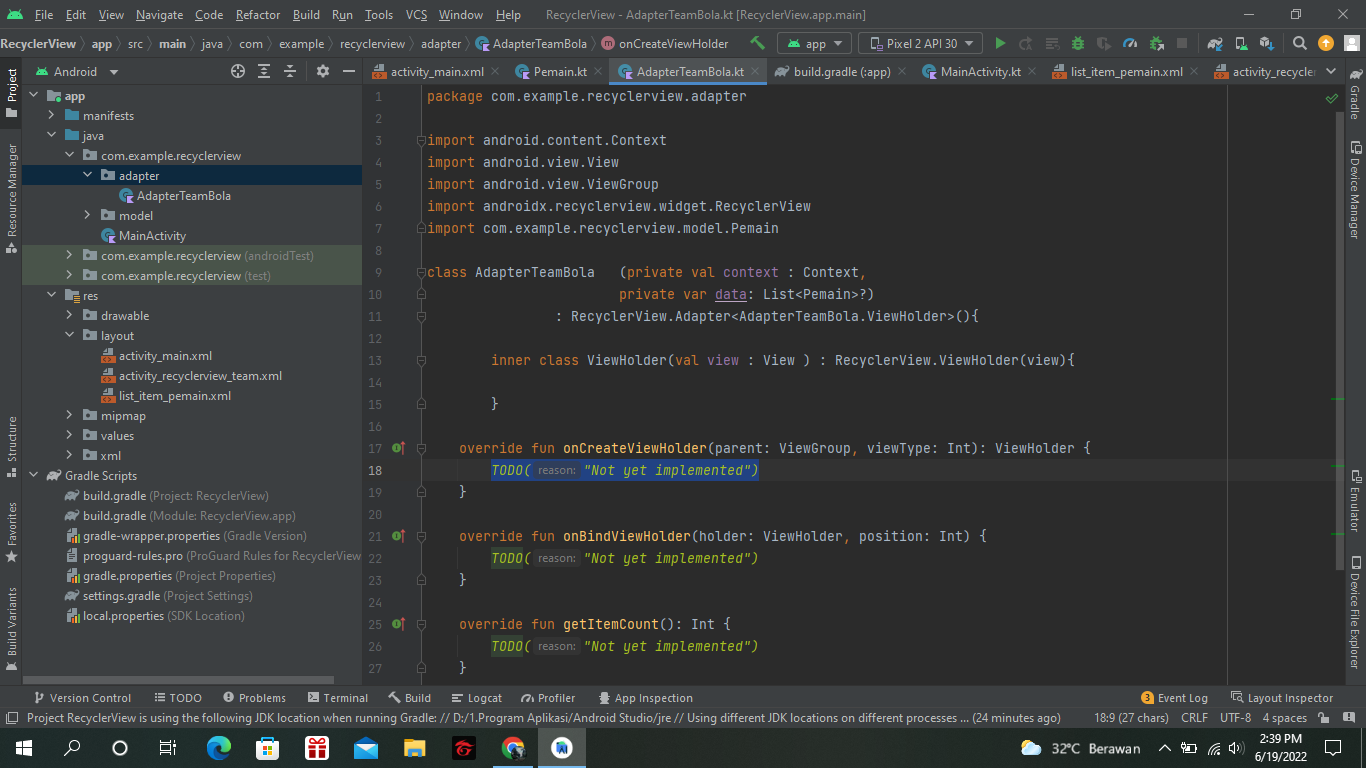Open the app run configuration dropdown
This screenshot has height=768, width=1366.
click(815, 44)
